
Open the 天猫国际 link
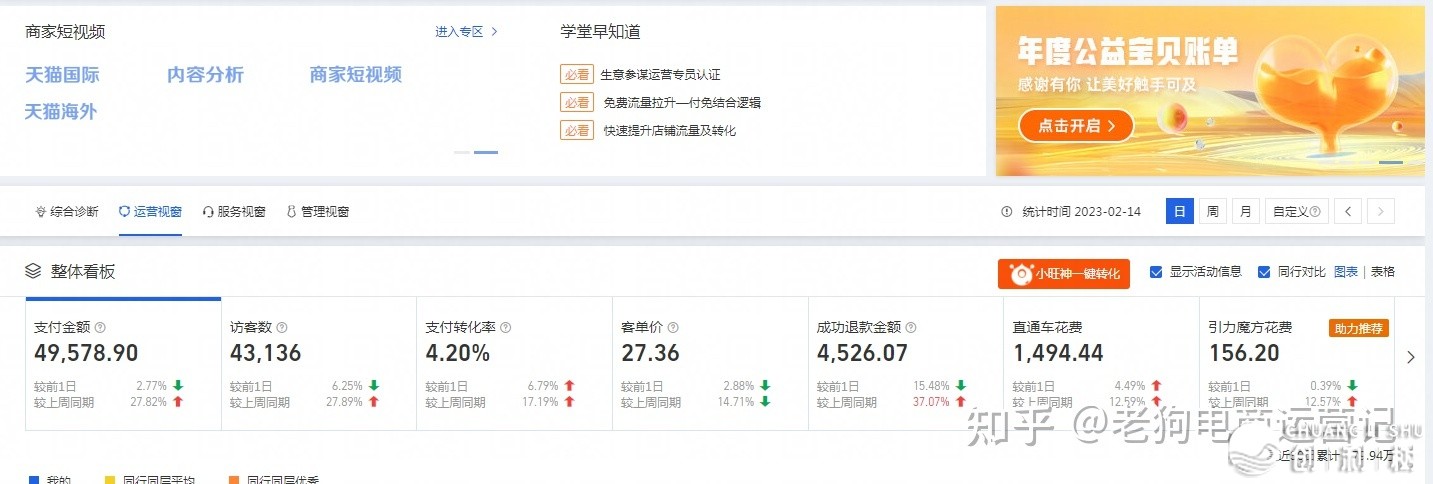62,75
